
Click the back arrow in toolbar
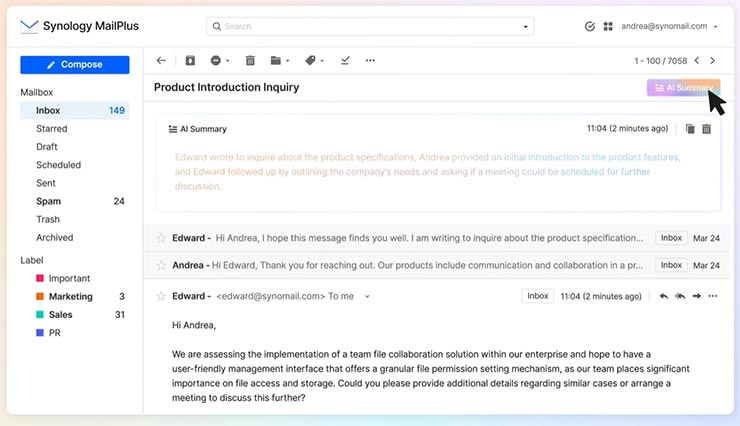click(x=161, y=60)
